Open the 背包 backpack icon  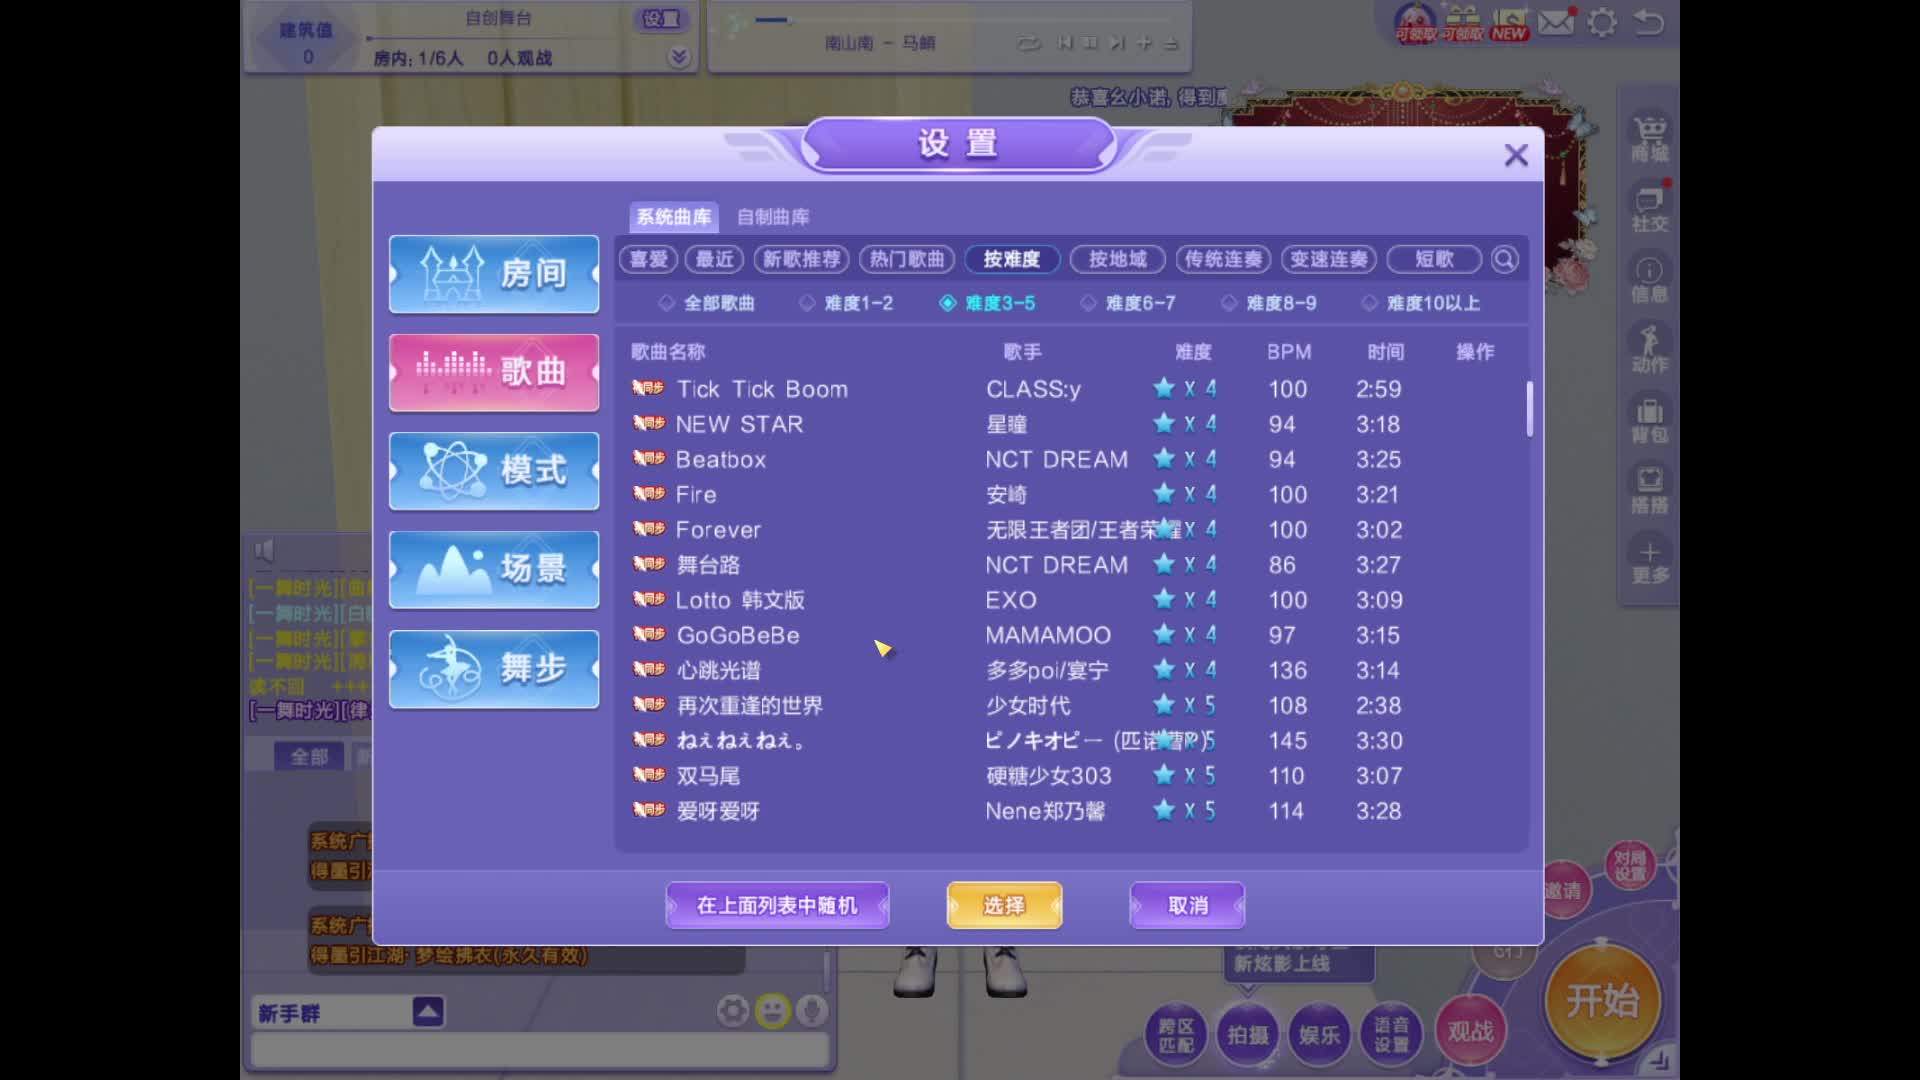[x=1650, y=420]
